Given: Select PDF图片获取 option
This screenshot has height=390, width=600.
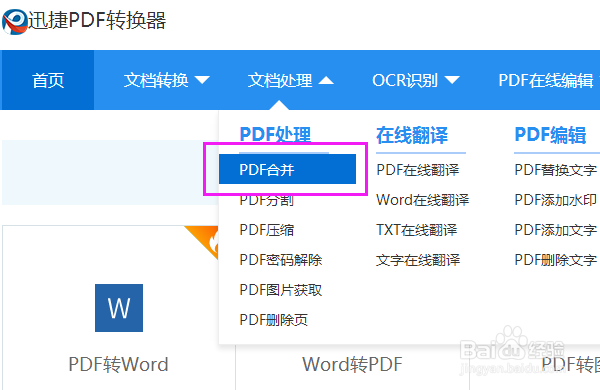Looking at the screenshot, I should 281,290.
